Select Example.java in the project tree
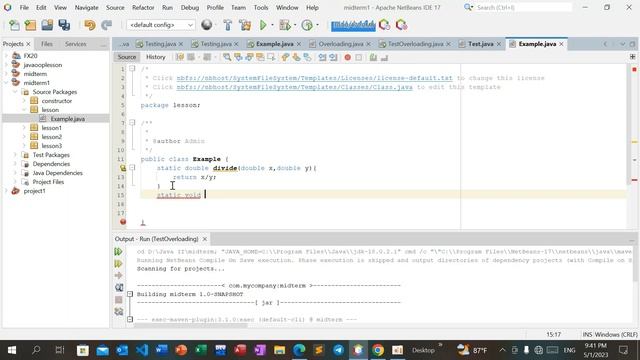The width and height of the screenshot is (640, 360). coord(67,119)
